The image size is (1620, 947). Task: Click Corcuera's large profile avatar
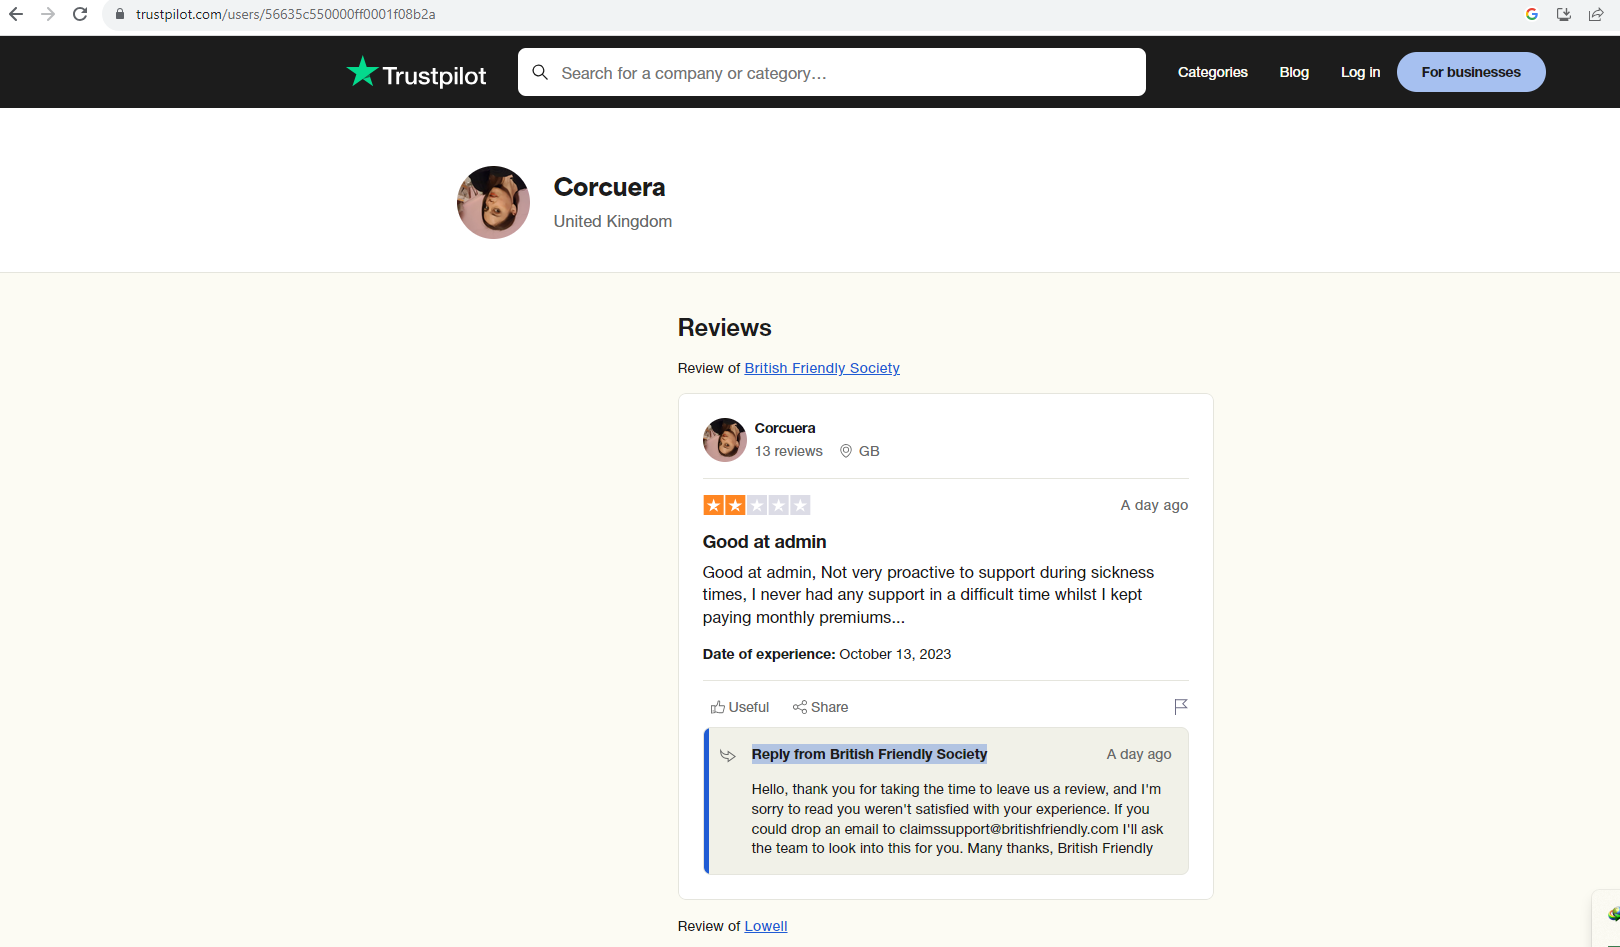(x=493, y=202)
